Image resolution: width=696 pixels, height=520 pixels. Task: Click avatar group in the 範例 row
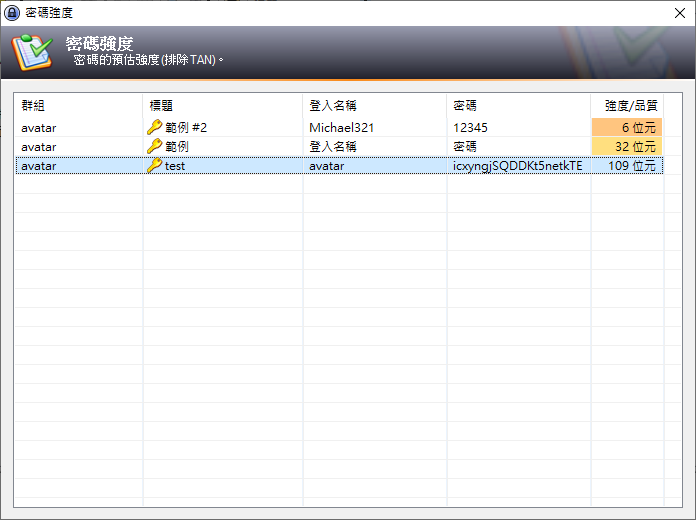coord(39,147)
